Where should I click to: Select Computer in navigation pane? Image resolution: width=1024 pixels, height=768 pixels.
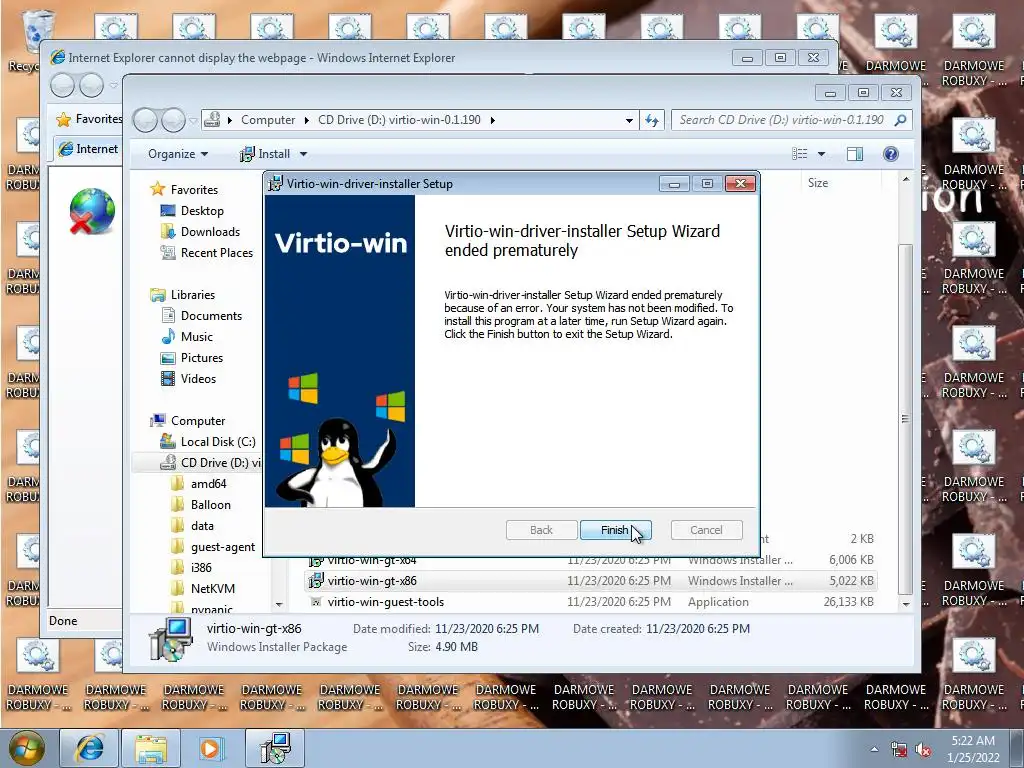tap(198, 421)
